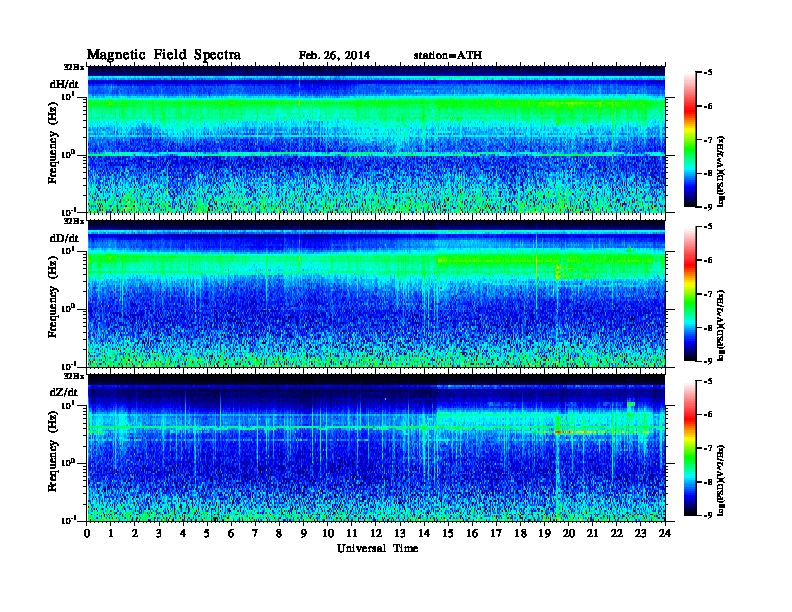
Task: Click hour "18" on the time axis
Action: 521,533
